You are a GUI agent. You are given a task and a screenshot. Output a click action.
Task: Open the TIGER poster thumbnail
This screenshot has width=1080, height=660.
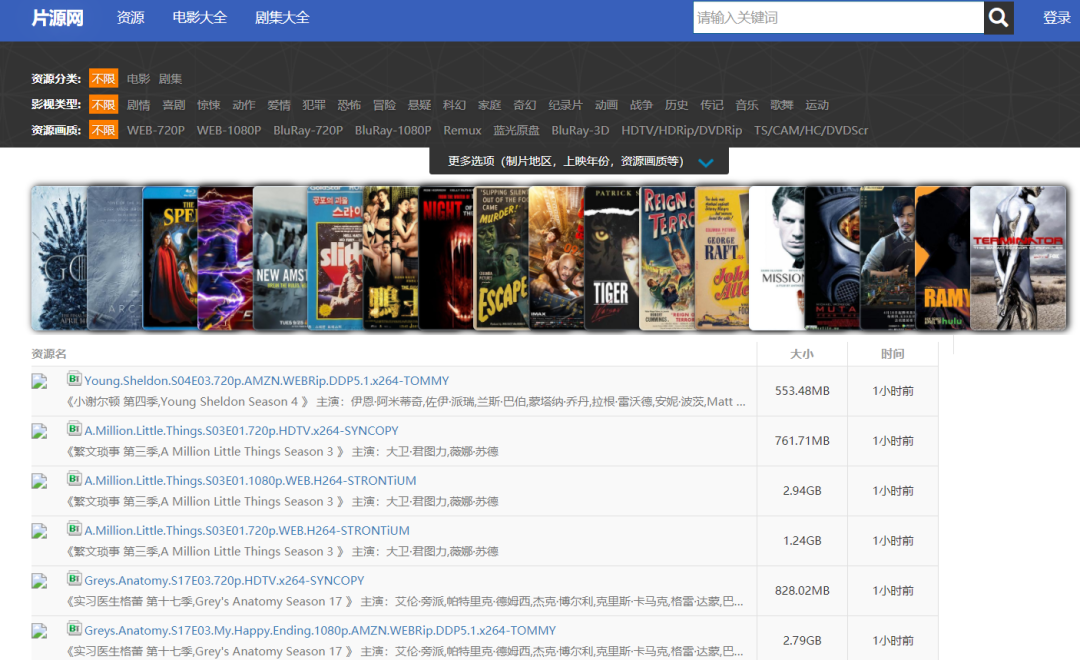tap(612, 258)
